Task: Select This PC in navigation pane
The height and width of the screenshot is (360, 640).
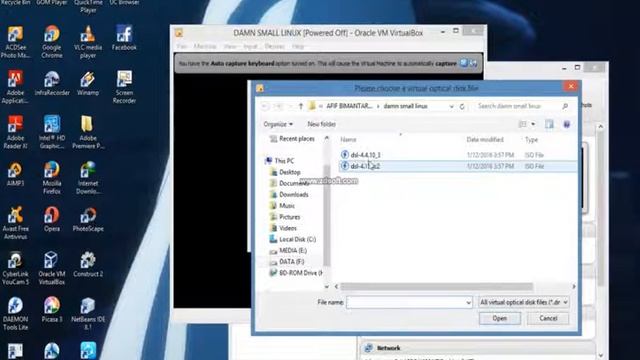Action: (280, 161)
